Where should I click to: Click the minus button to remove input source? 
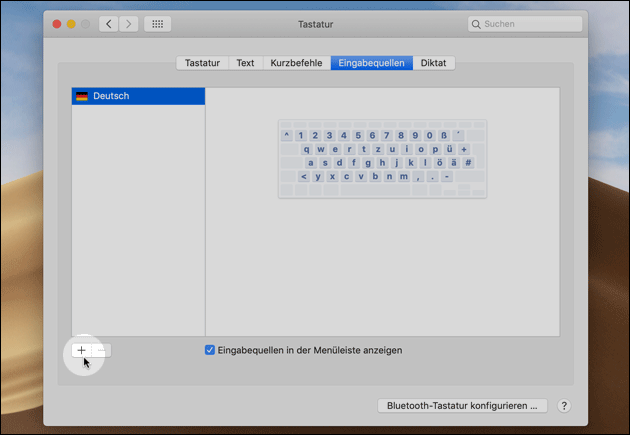pyautogui.click(x=102, y=350)
